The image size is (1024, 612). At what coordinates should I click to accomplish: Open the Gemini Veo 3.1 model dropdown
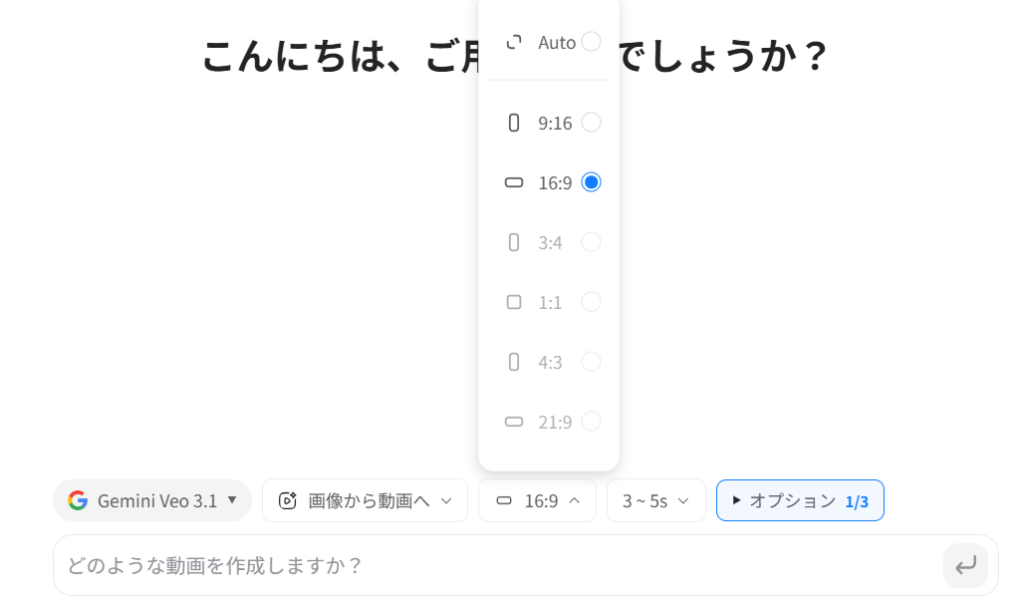pos(152,501)
